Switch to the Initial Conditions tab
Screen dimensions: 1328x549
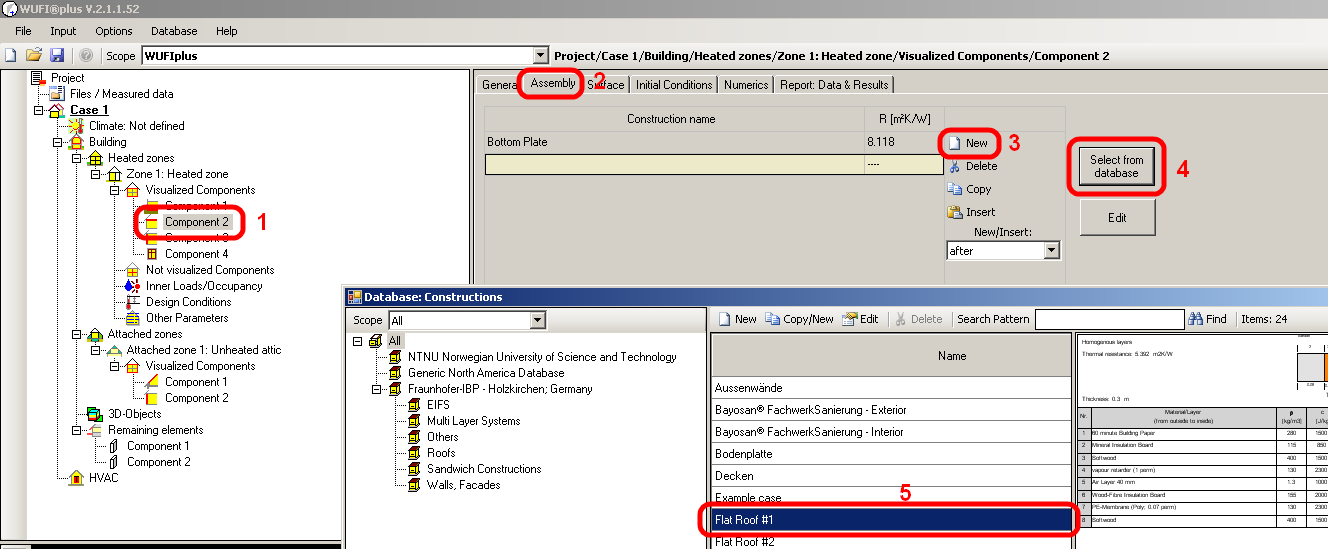674,85
